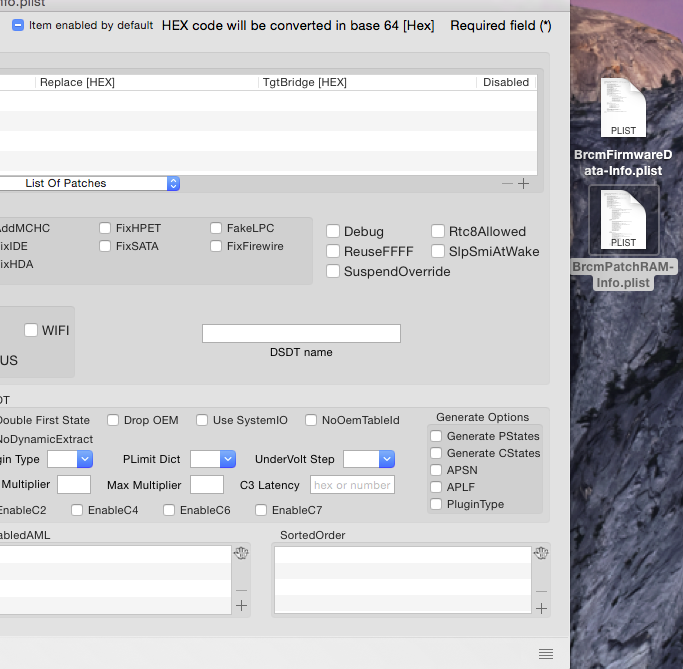Click plus icon beside DisabledAML list
Viewport: 683px width, 669px height.
241,605
